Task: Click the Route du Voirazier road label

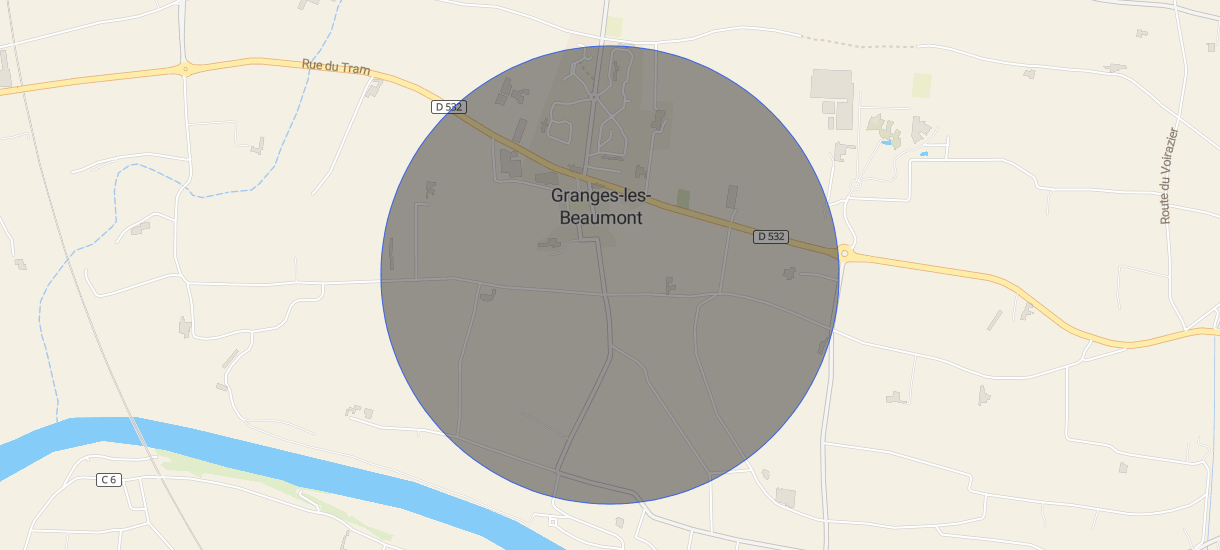Action: pyautogui.click(x=1169, y=175)
